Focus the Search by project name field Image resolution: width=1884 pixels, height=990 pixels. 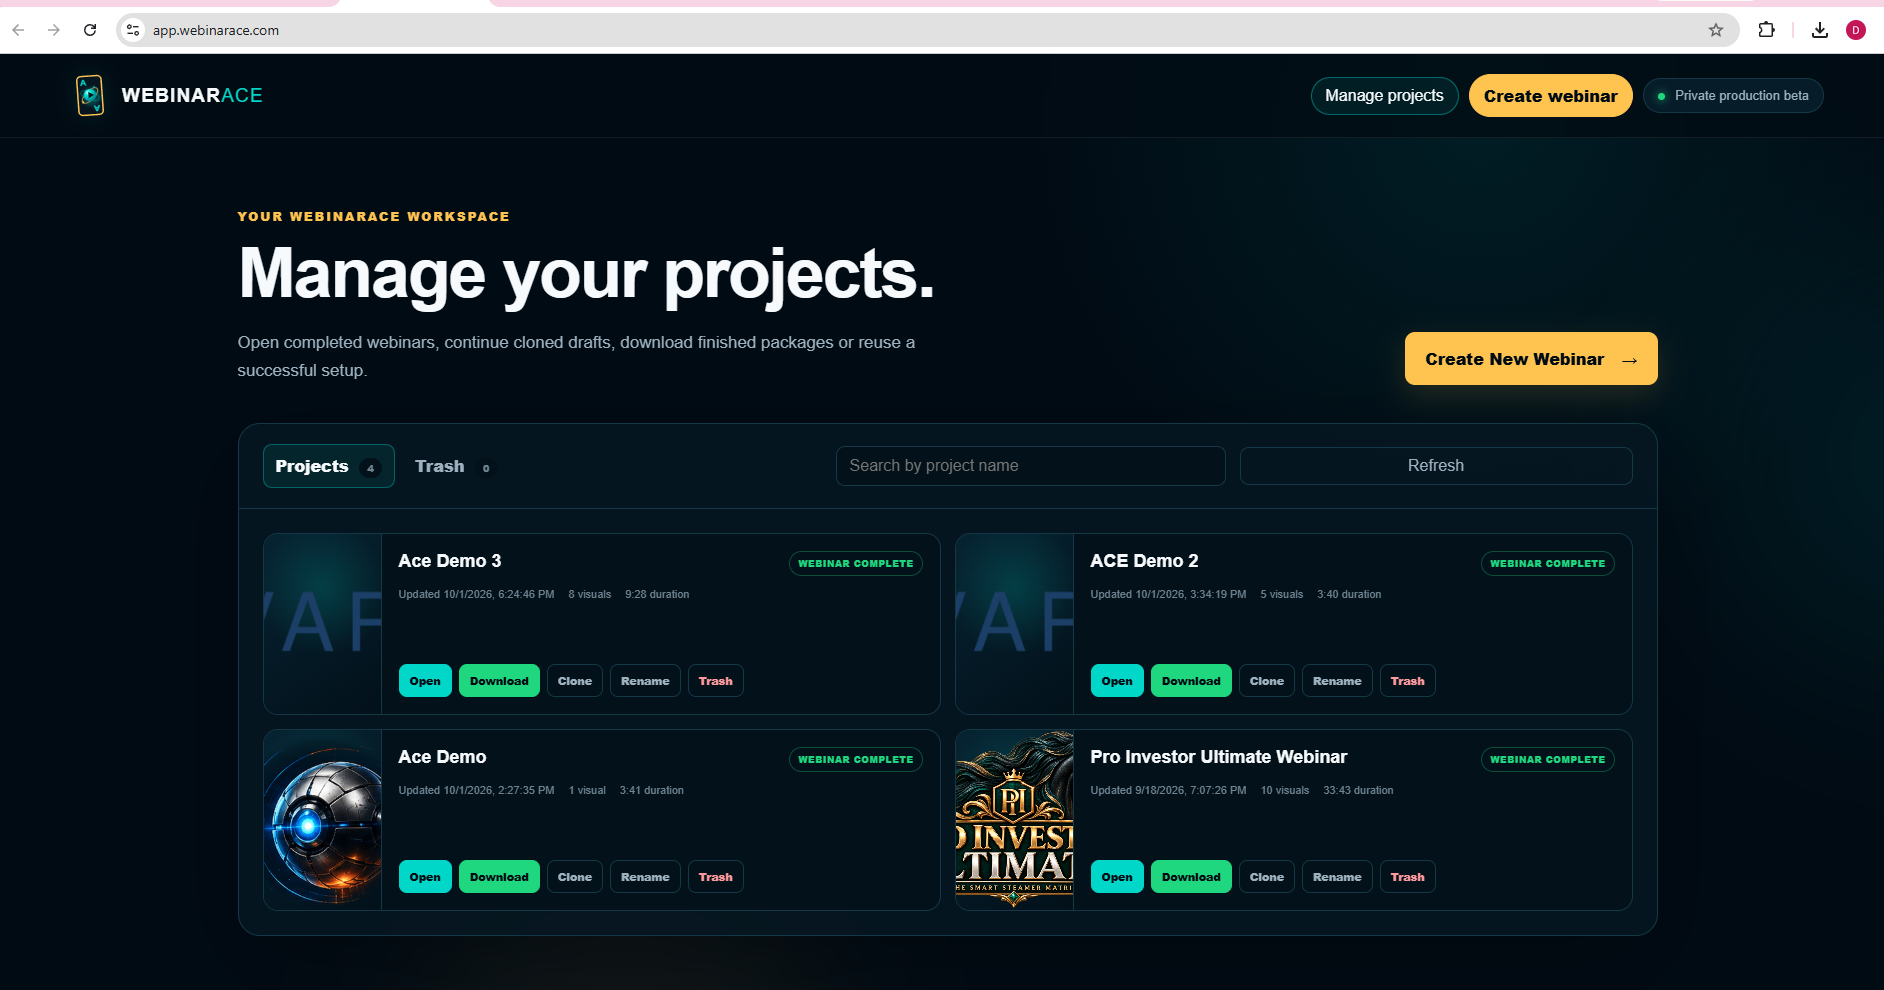tap(1031, 466)
